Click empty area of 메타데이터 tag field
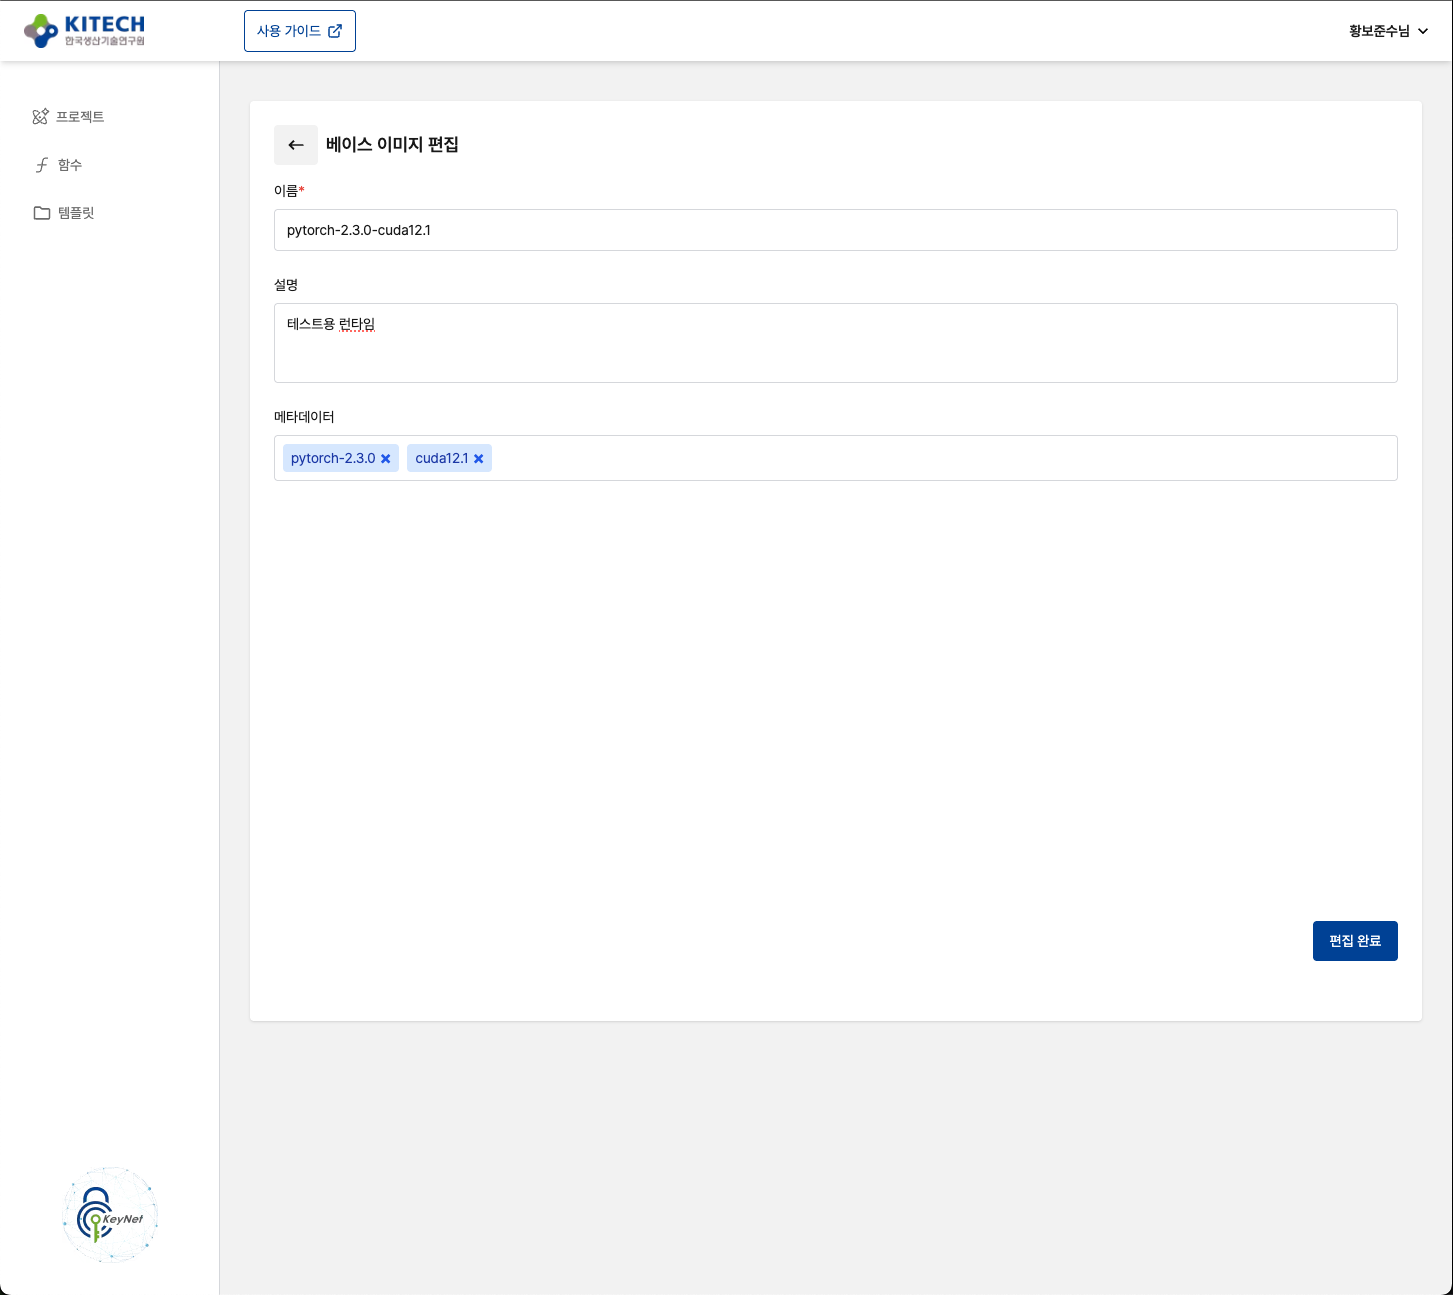The image size is (1453, 1295). (940, 458)
